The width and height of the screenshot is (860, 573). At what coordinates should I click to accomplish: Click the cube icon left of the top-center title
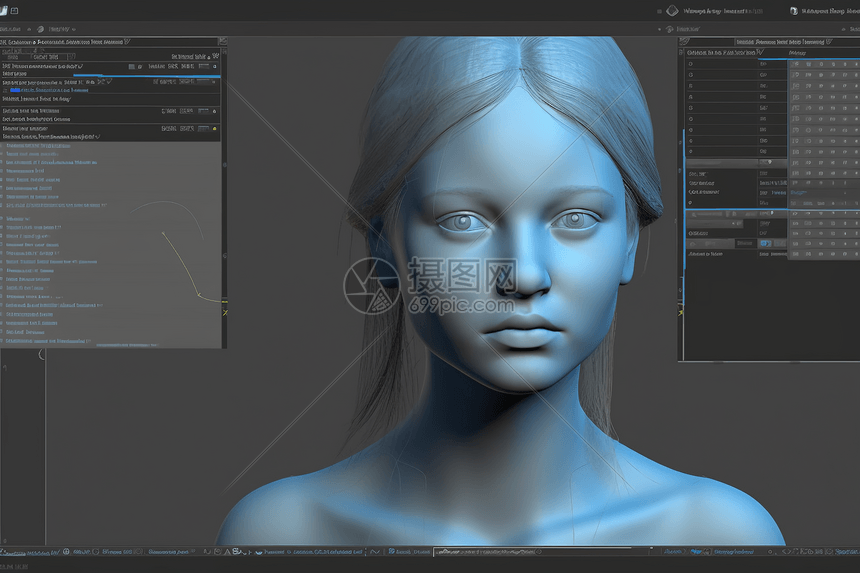click(672, 11)
